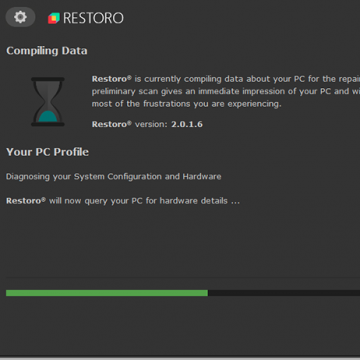Click the hourglass compiling icon
This screenshot has width=360, height=360.
coord(48,102)
